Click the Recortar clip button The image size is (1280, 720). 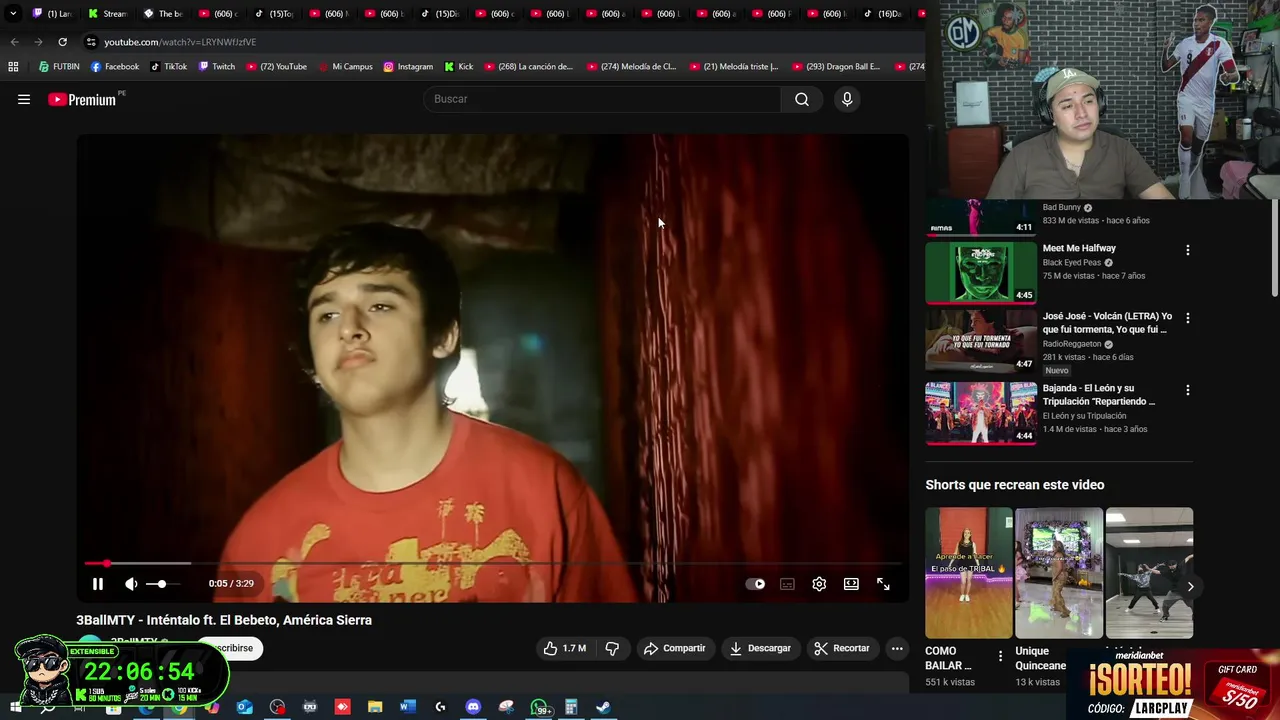pos(842,648)
